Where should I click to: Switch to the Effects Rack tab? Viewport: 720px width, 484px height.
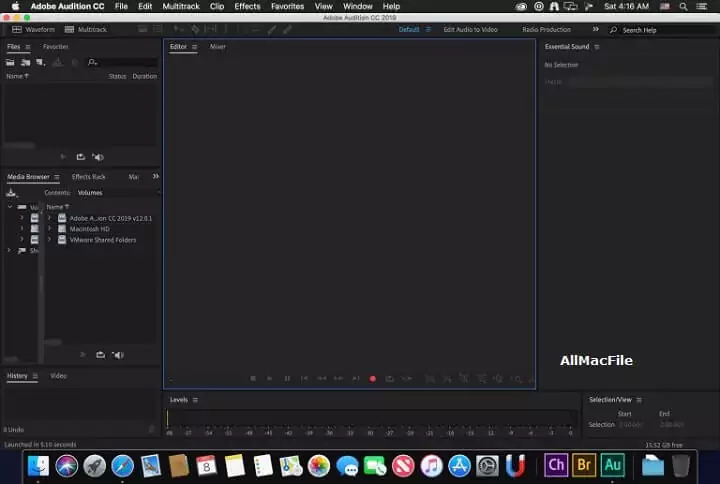[x=88, y=177]
